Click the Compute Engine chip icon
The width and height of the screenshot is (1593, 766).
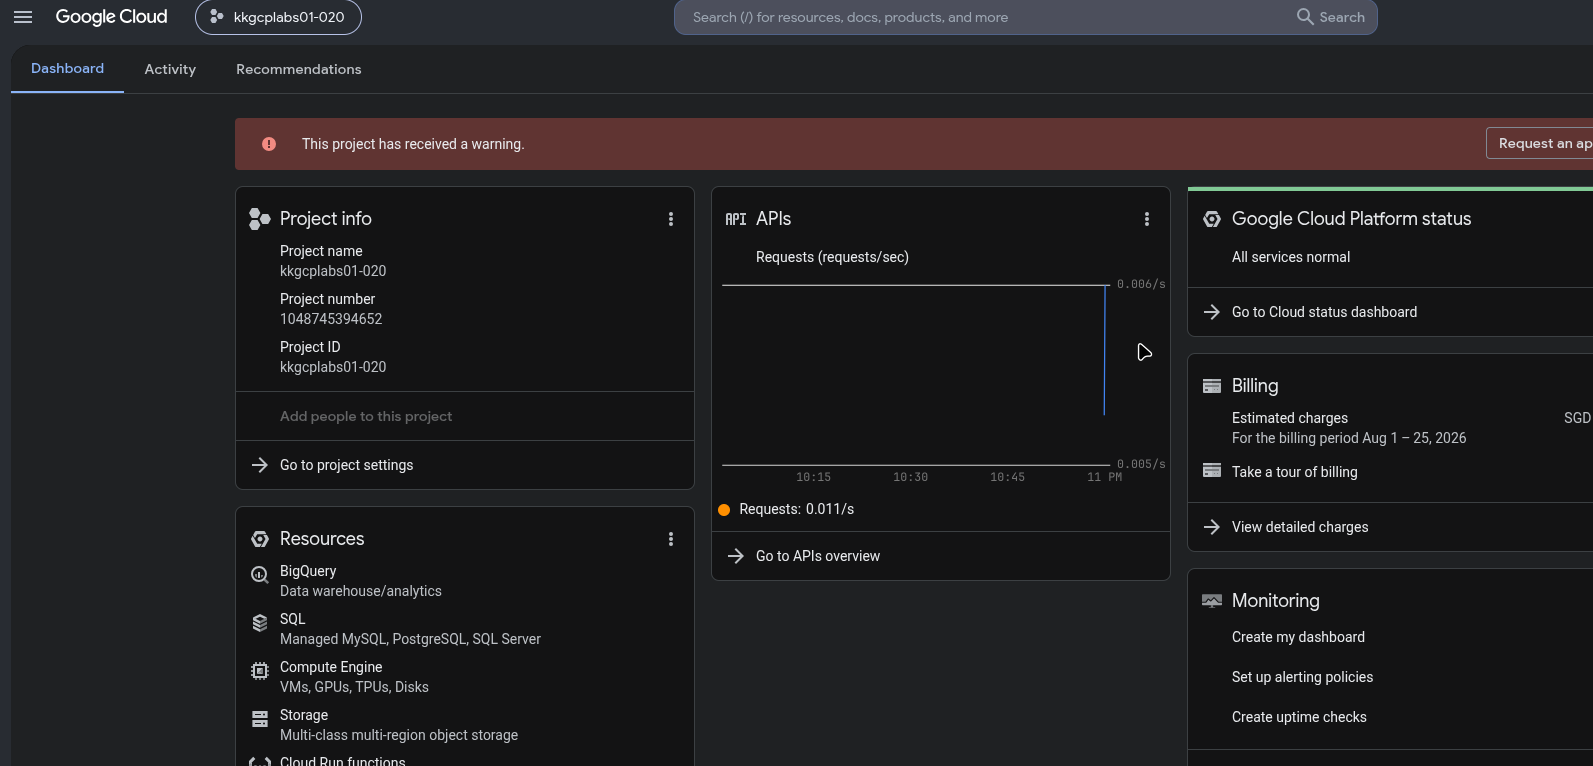[260, 670]
